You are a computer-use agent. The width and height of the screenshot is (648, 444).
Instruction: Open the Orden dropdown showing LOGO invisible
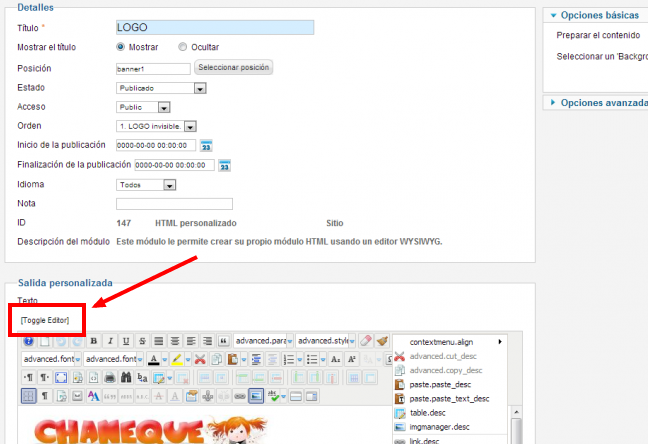tap(156, 126)
